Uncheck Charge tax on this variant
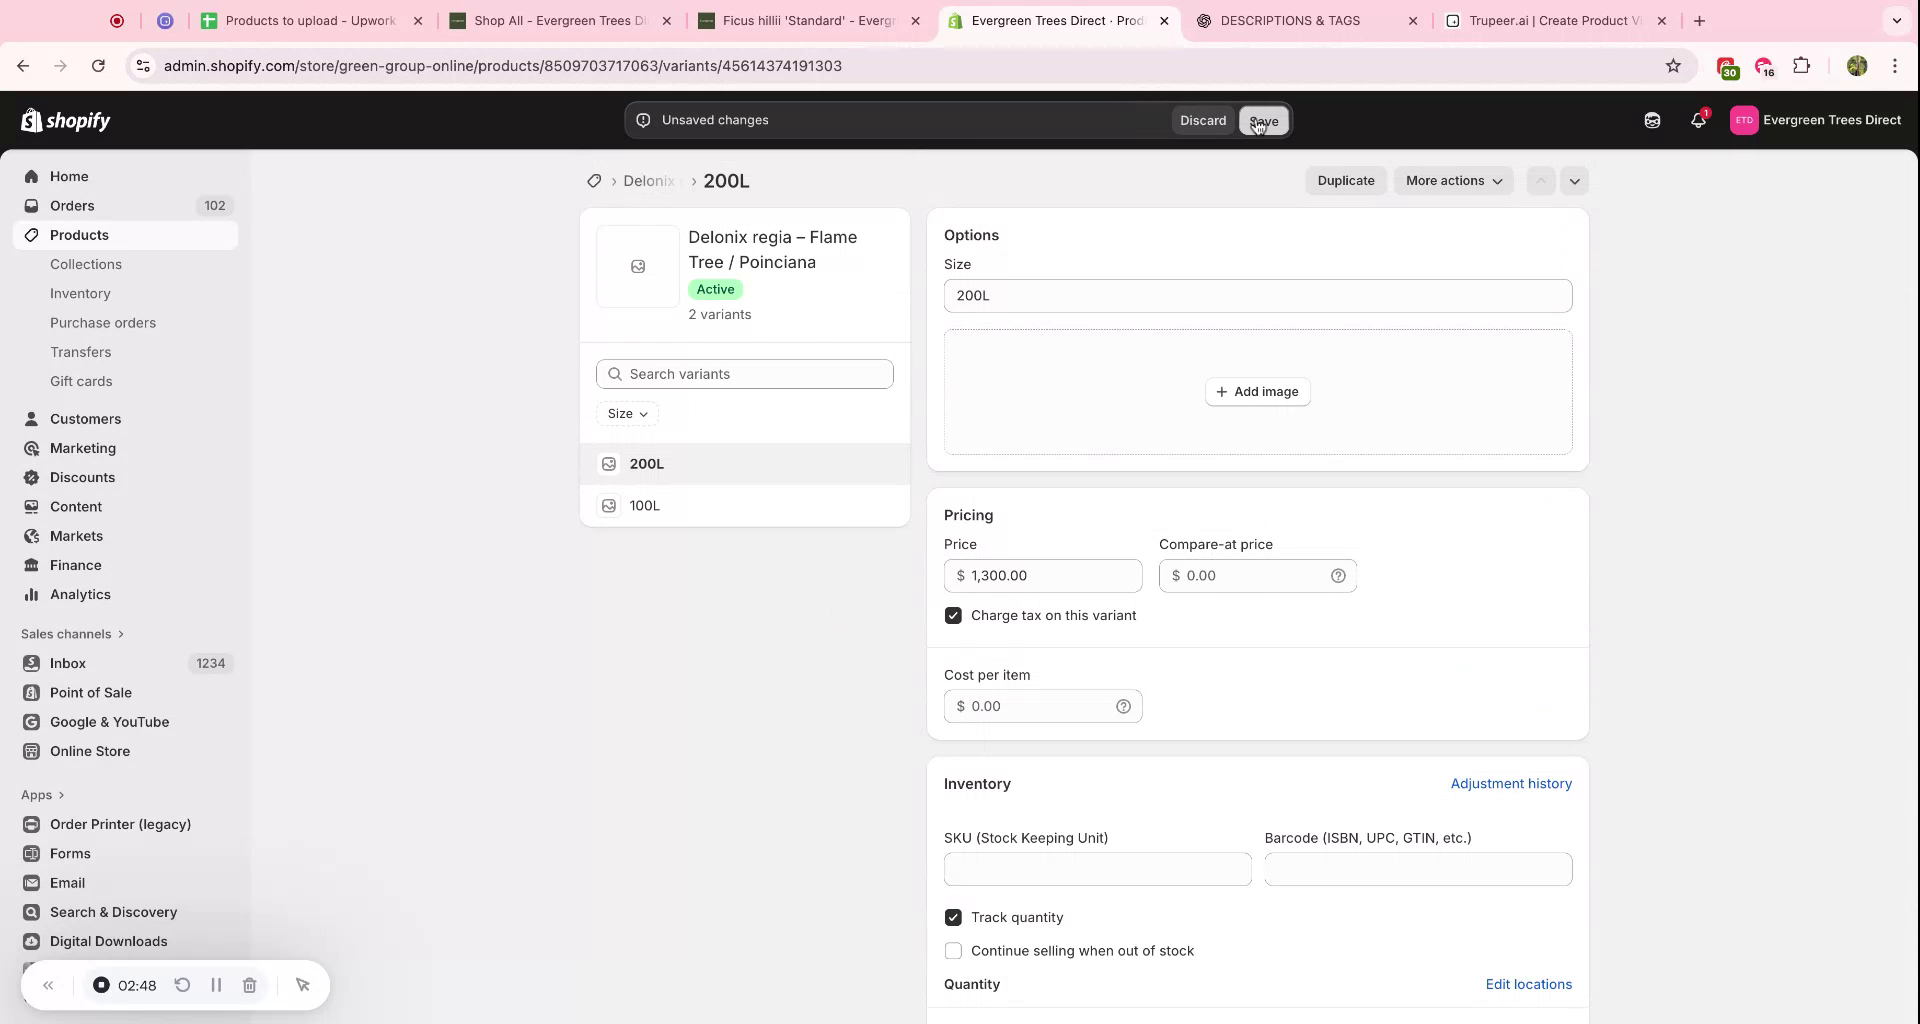This screenshot has width=1920, height=1024. 953,615
